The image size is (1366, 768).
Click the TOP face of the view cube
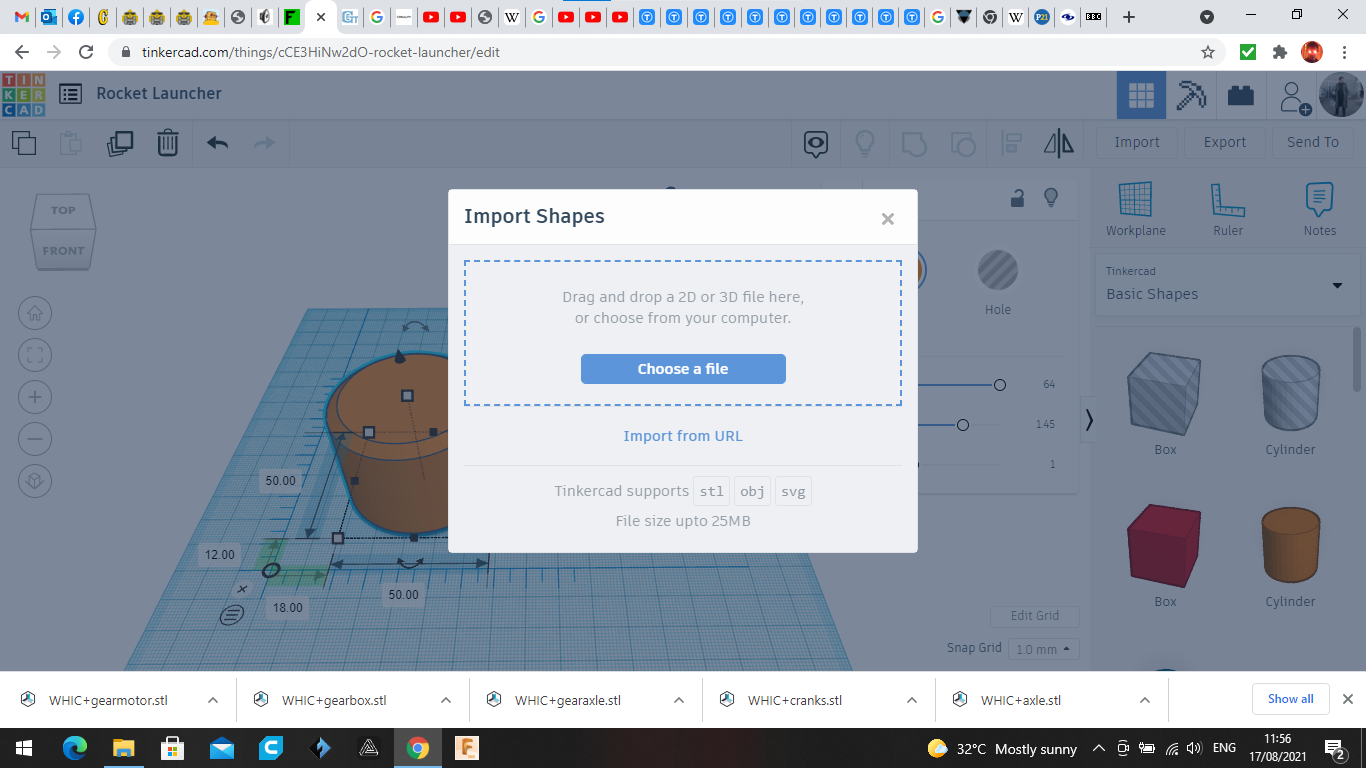pos(63,210)
